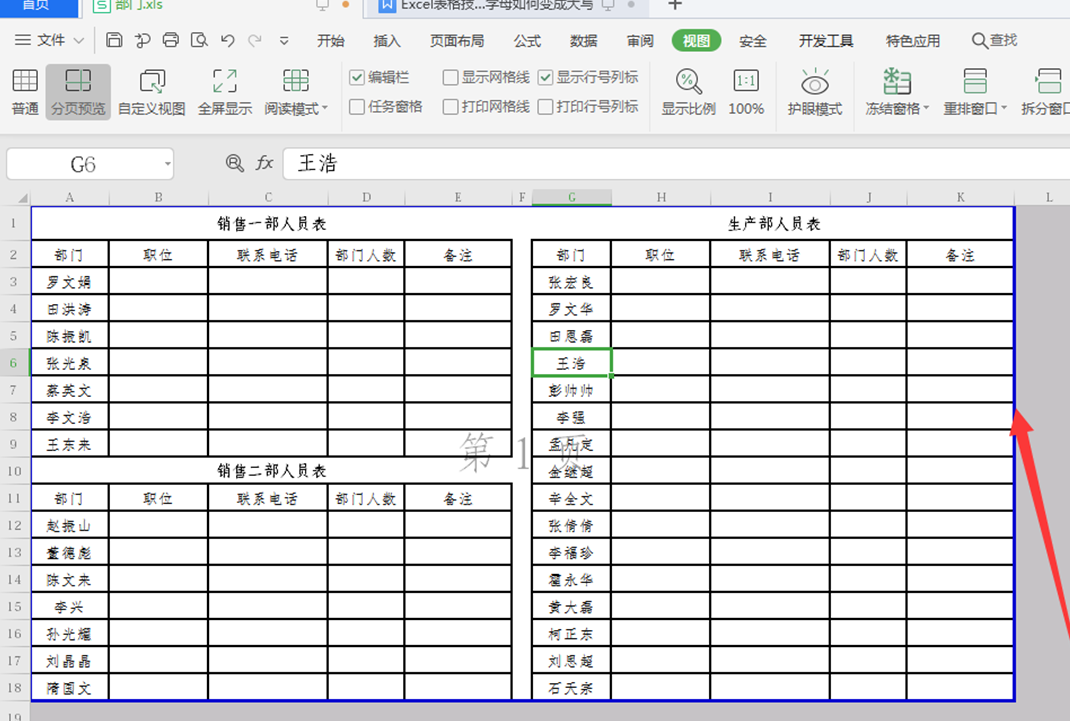Click cell containing 赵振山
The height and width of the screenshot is (721, 1070).
tap(70, 525)
